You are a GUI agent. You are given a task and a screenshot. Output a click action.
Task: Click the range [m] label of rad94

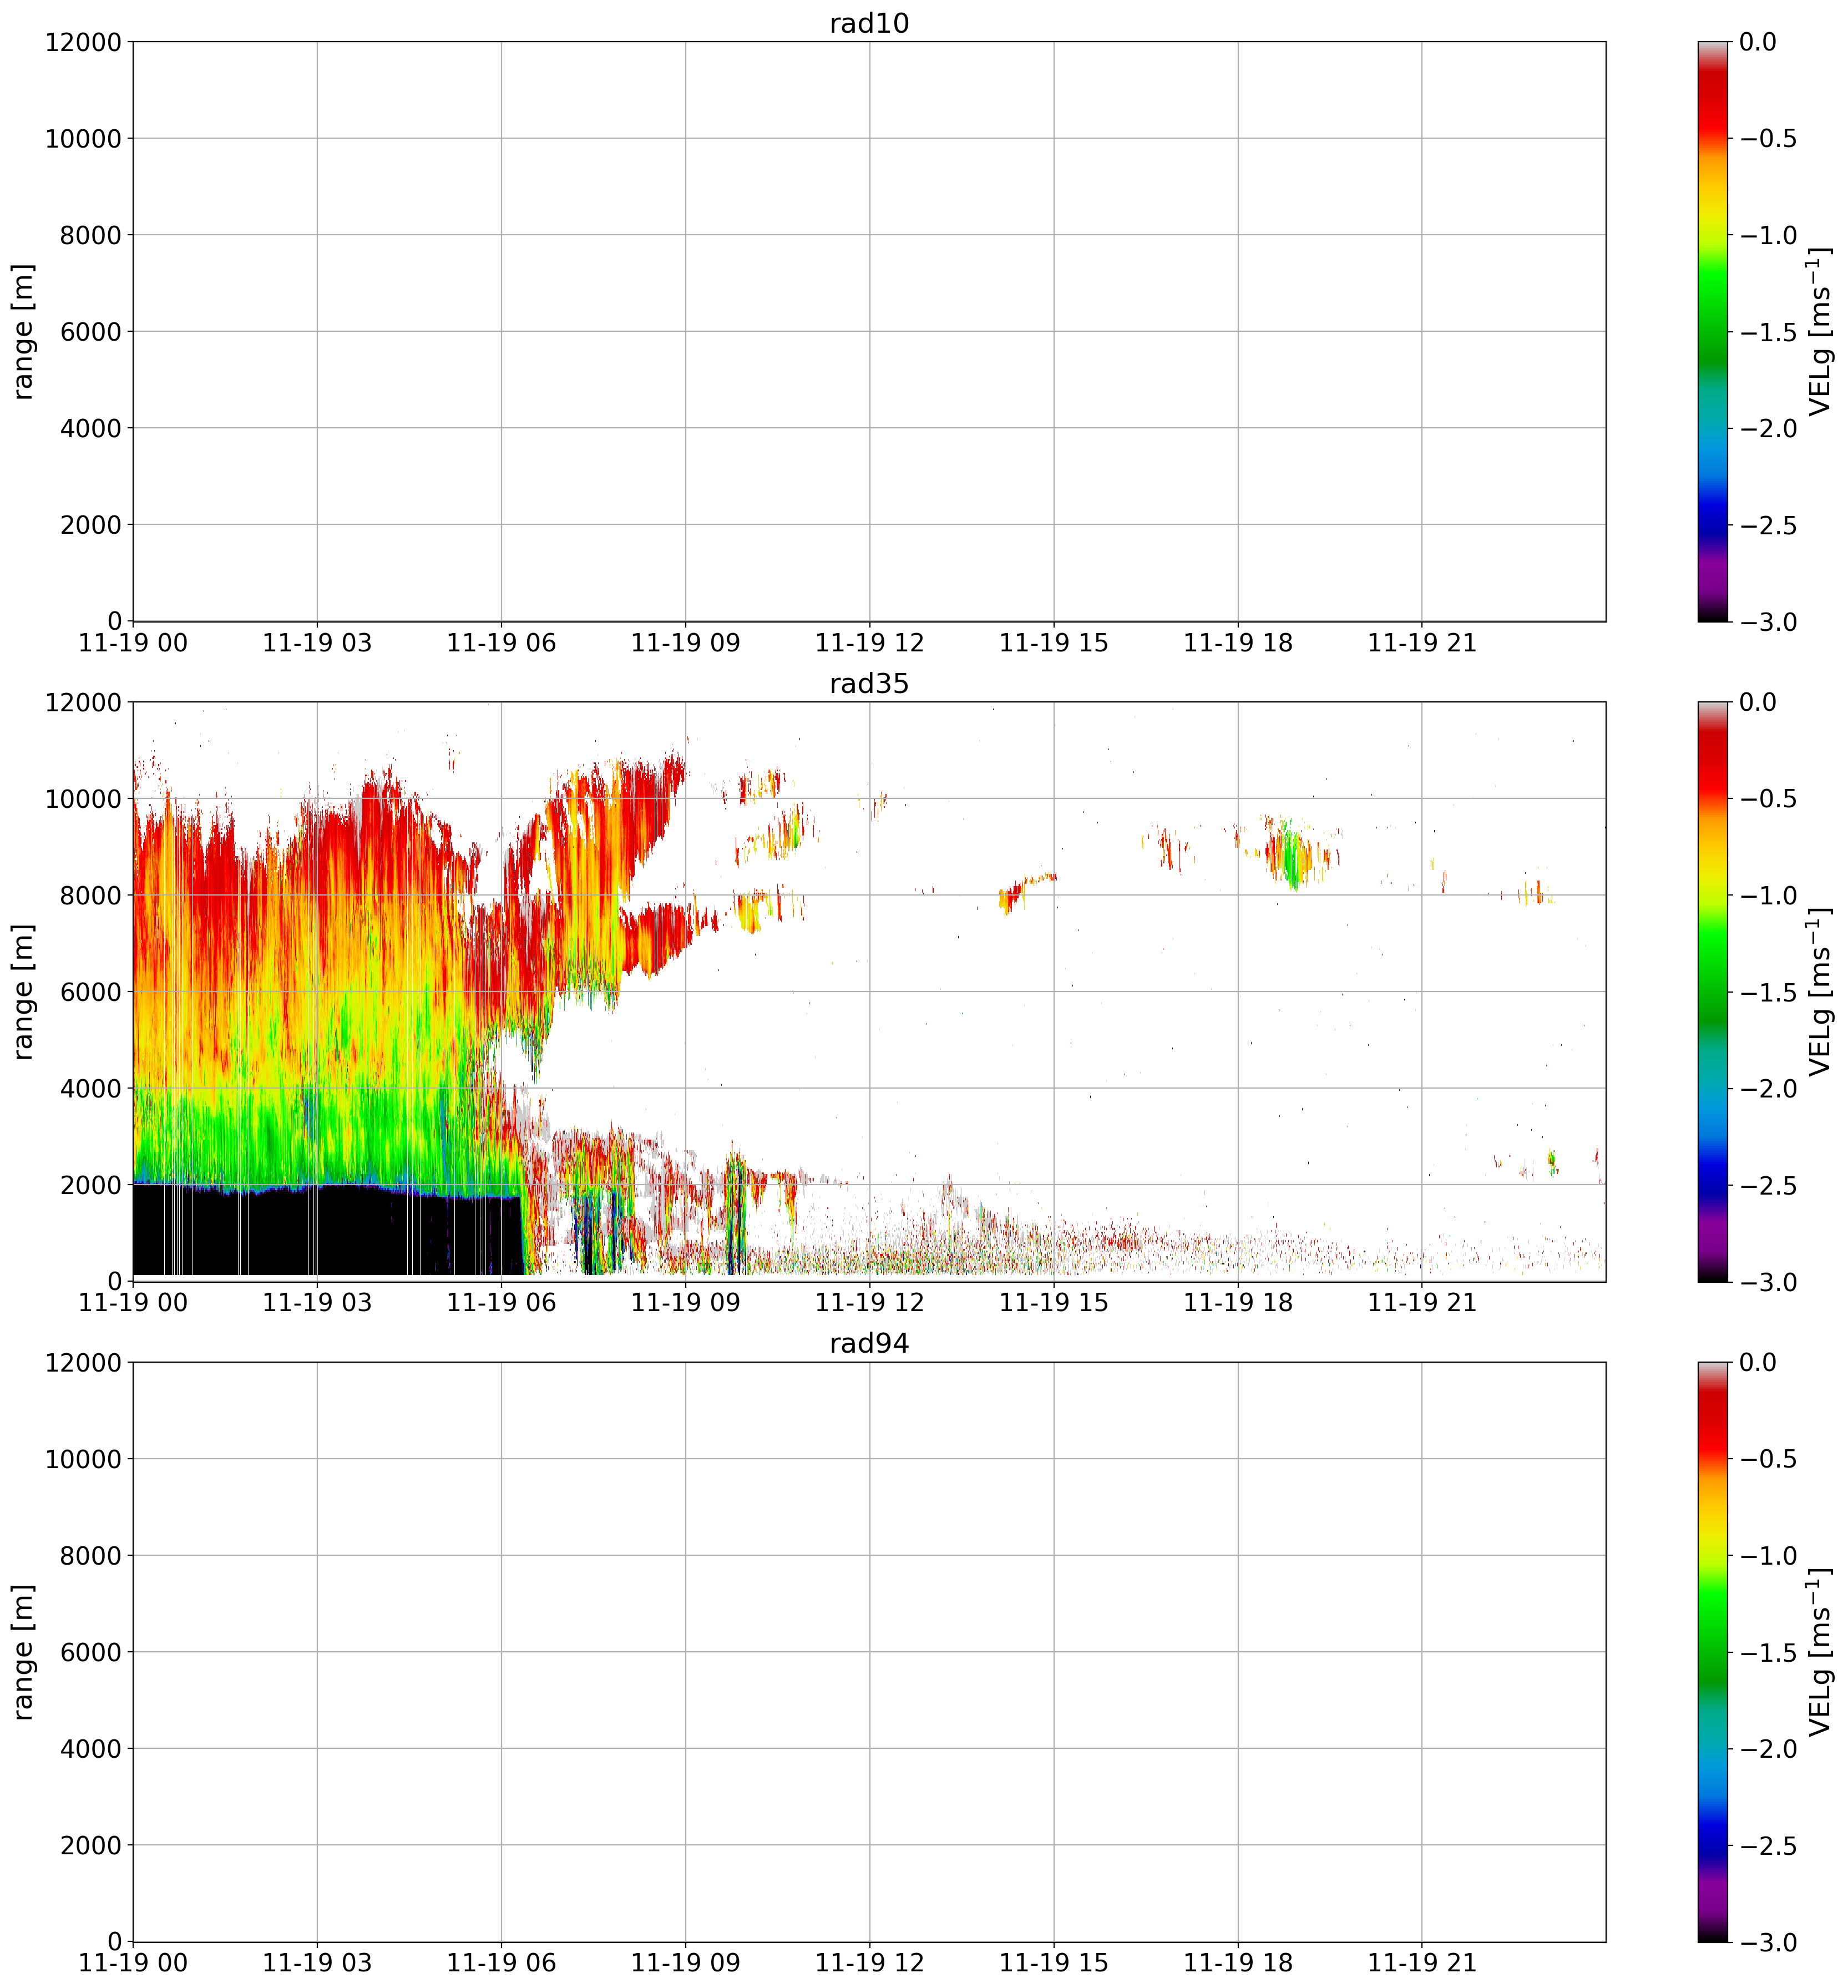24,1652
